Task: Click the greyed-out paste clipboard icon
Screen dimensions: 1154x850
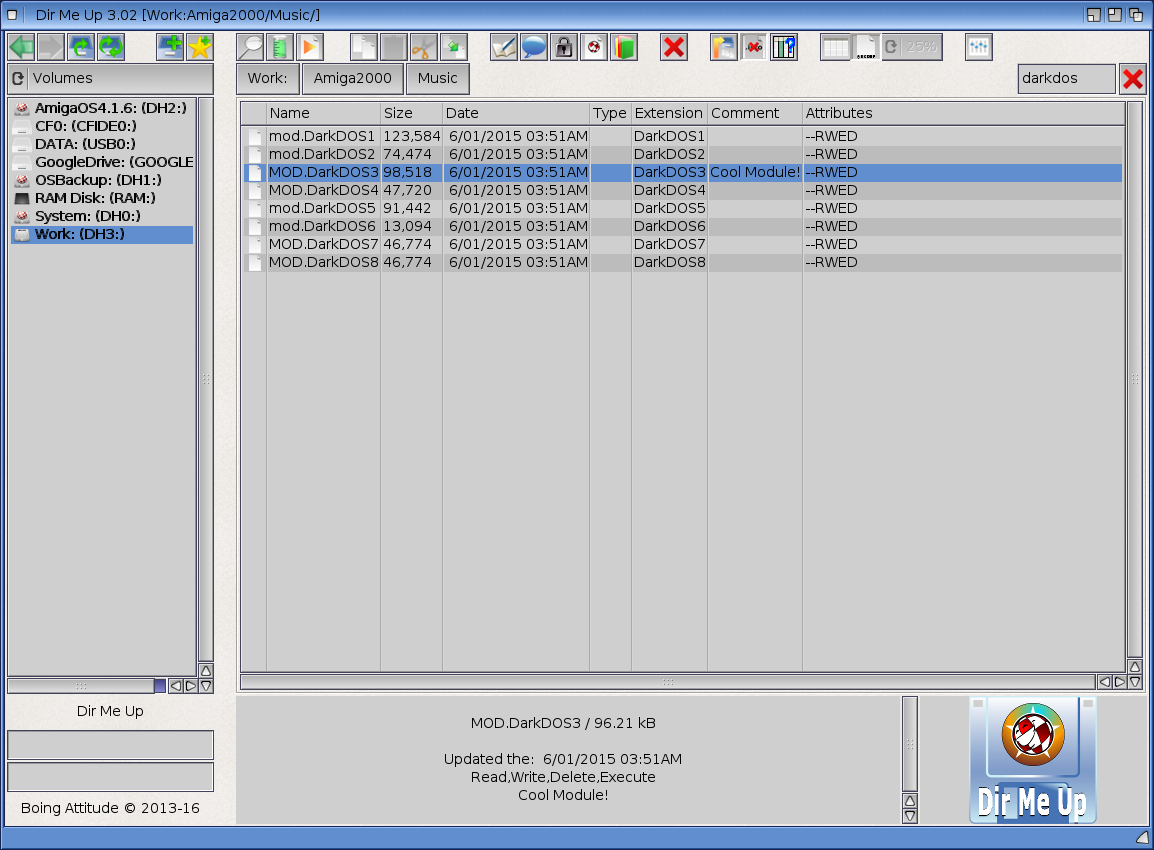Action: [394, 47]
